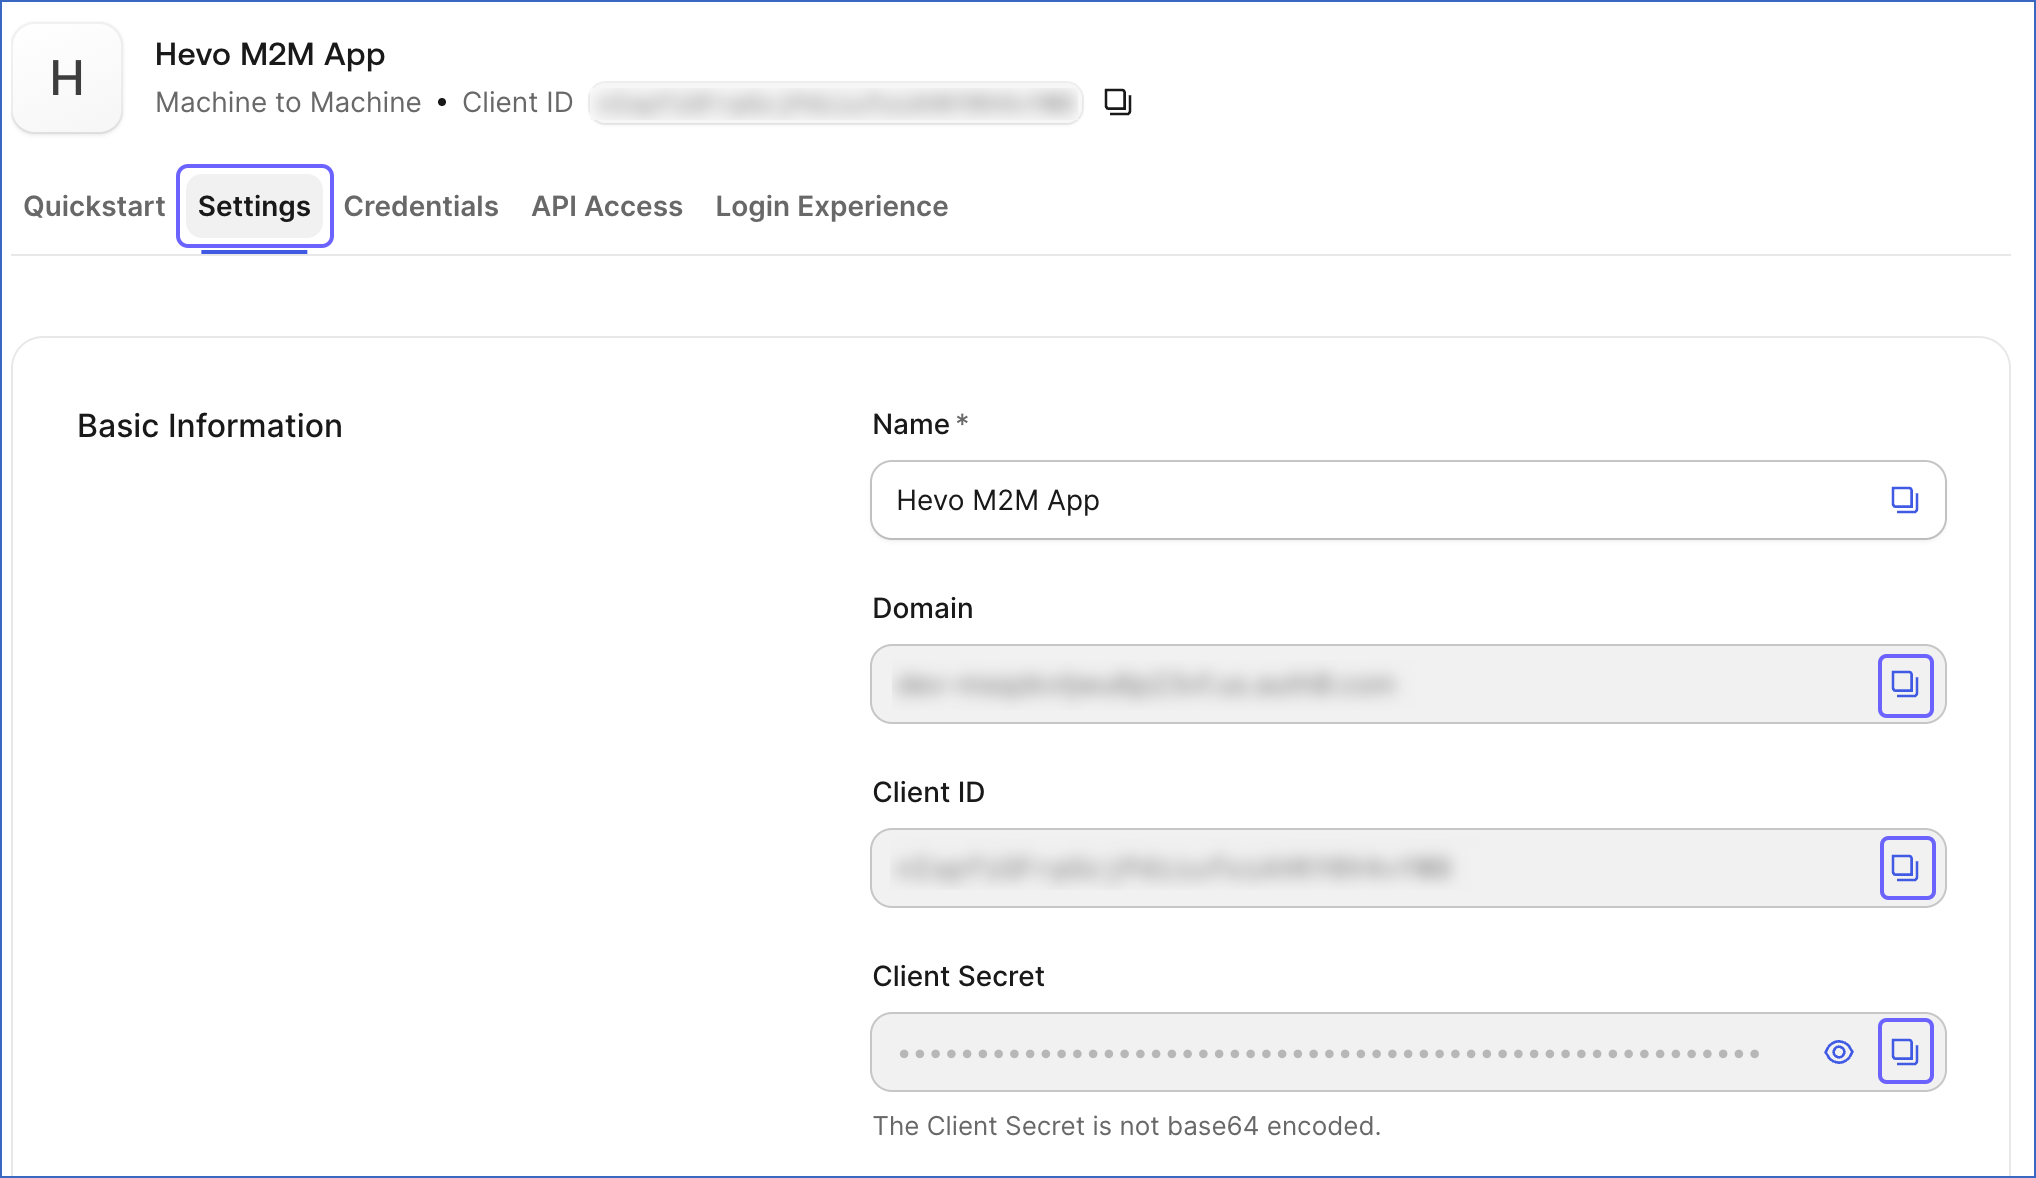Viewport: 2036px width, 1178px height.
Task: Click the Domain label
Action: click(922, 608)
